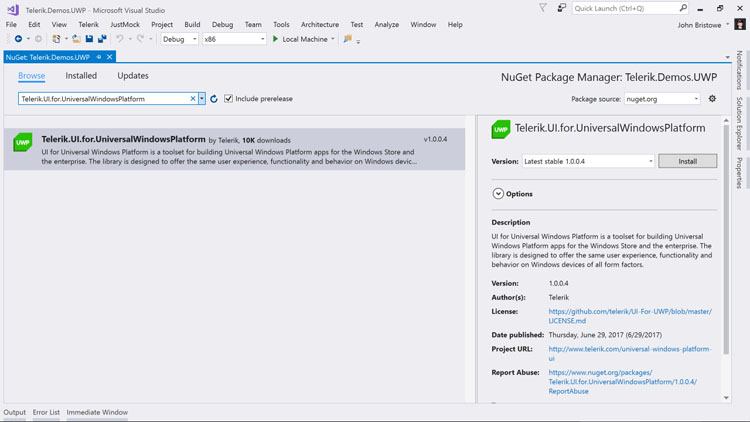This screenshot has width=750, height=422.
Task: Expand the Options section
Action: (498, 194)
